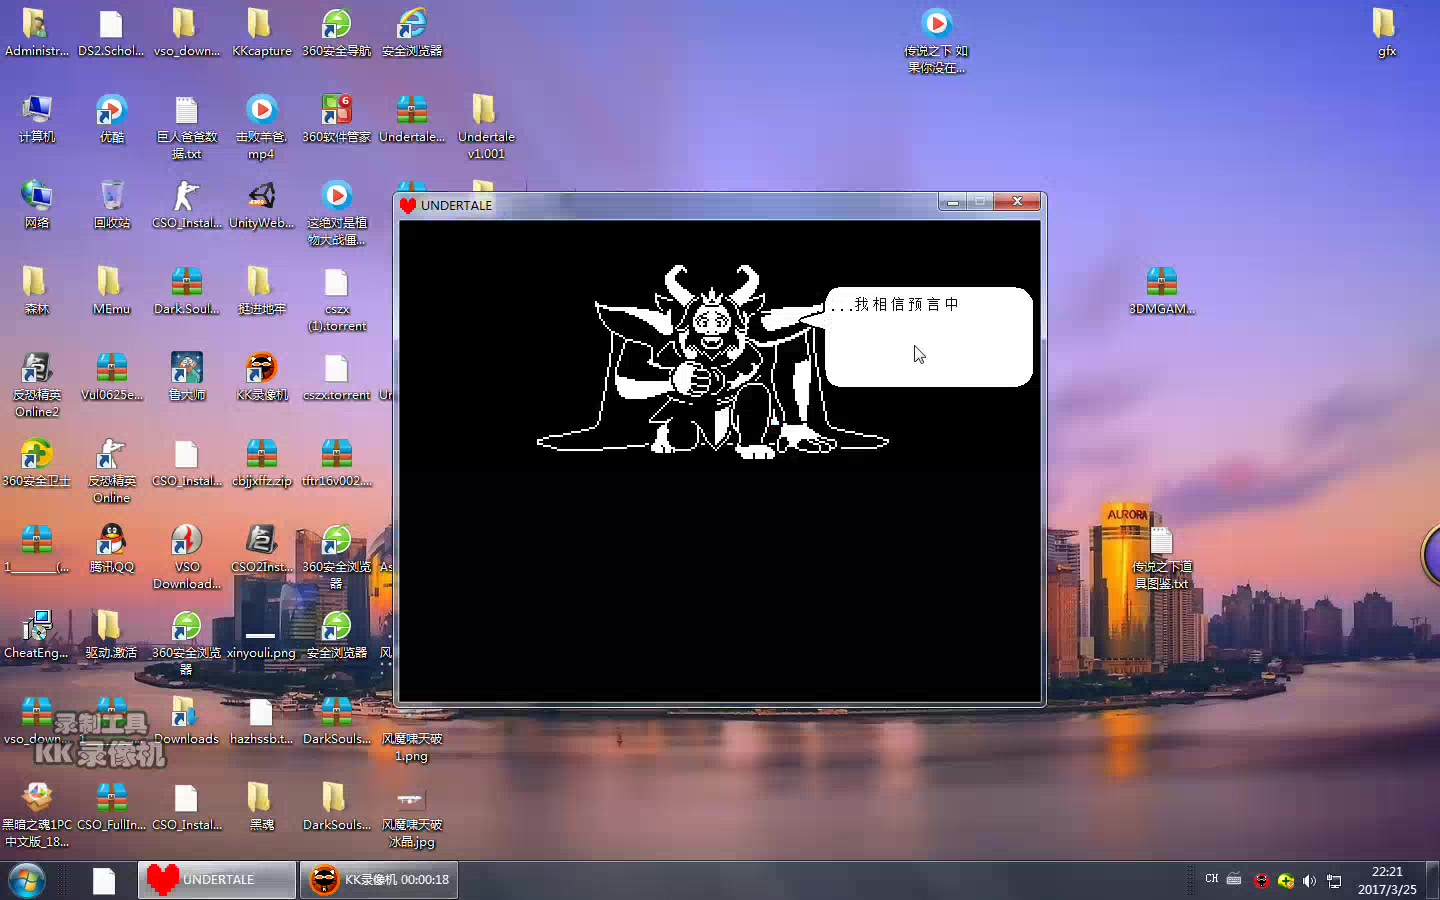Open the 传说之下道具图鉴.txt file
Viewport: 1440px width, 900px height.
1161,557
